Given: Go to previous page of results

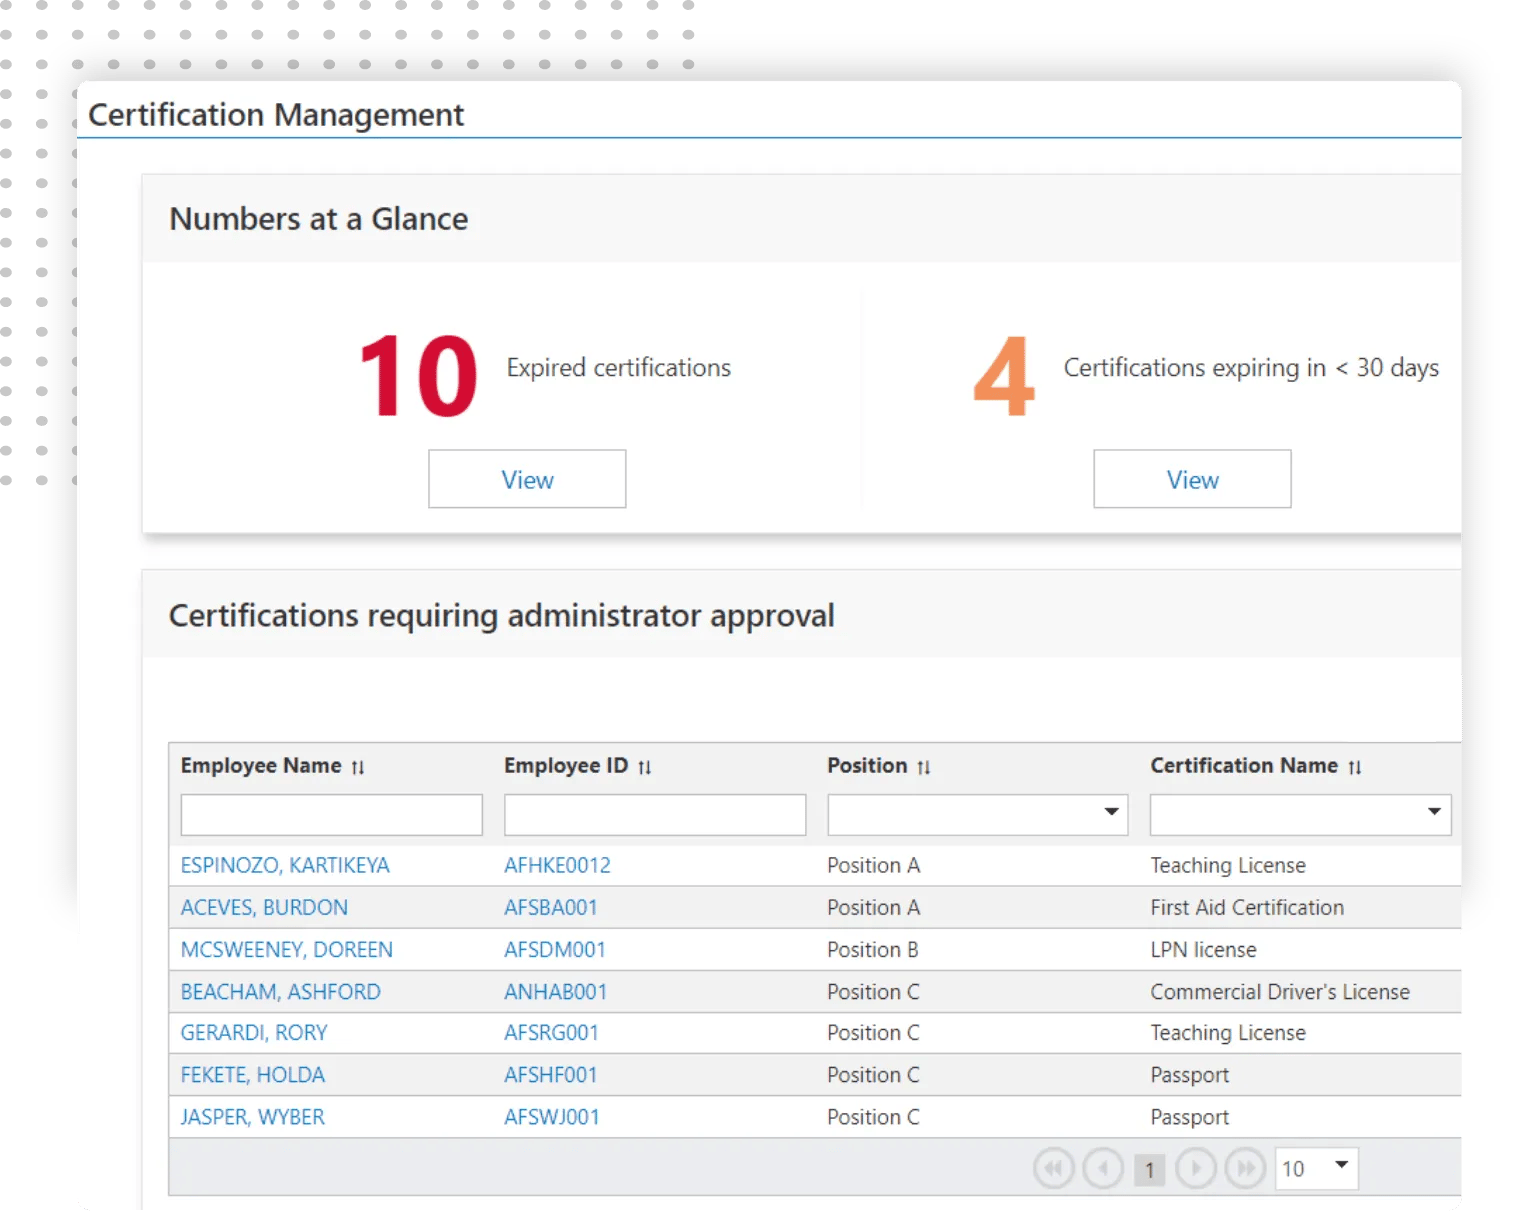Looking at the screenshot, I should click(x=1103, y=1168).
